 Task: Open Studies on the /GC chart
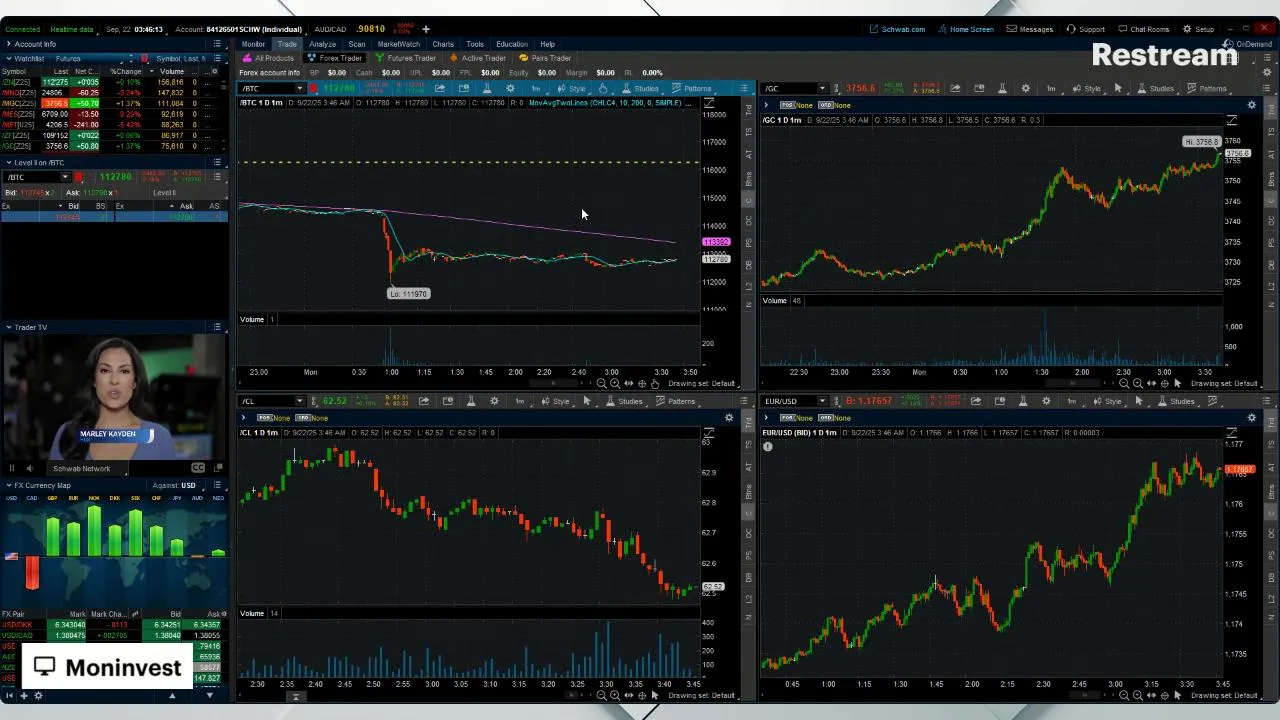coord(1155,88)
